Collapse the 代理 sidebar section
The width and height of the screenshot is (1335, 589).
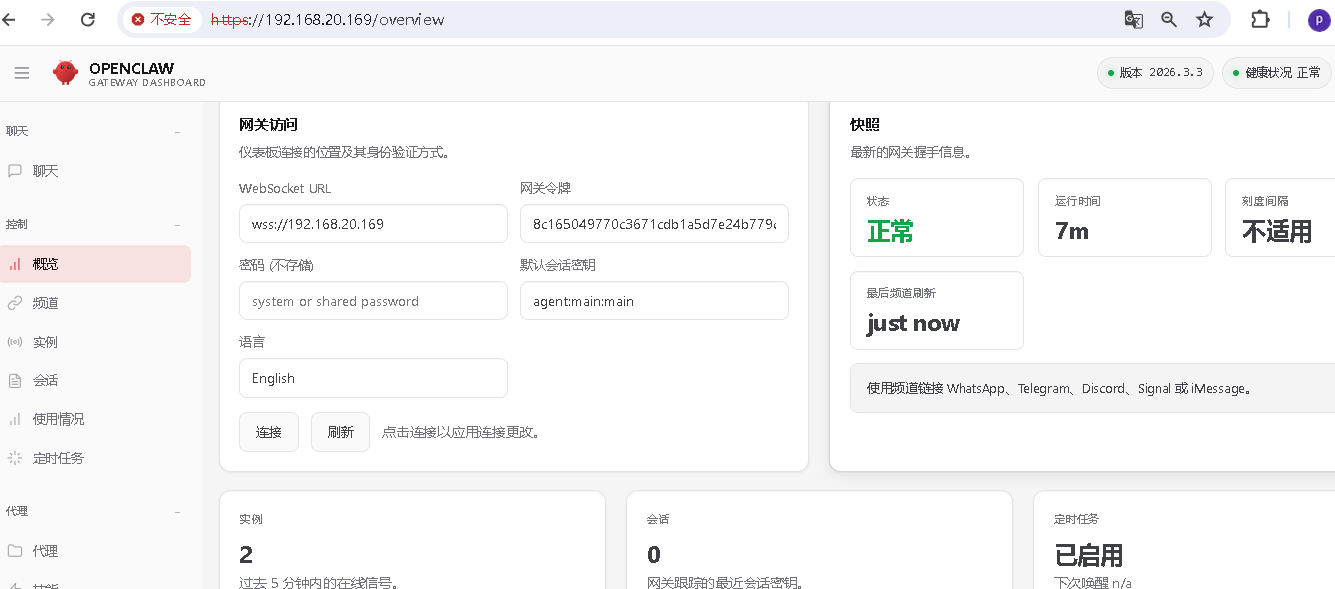178,512
